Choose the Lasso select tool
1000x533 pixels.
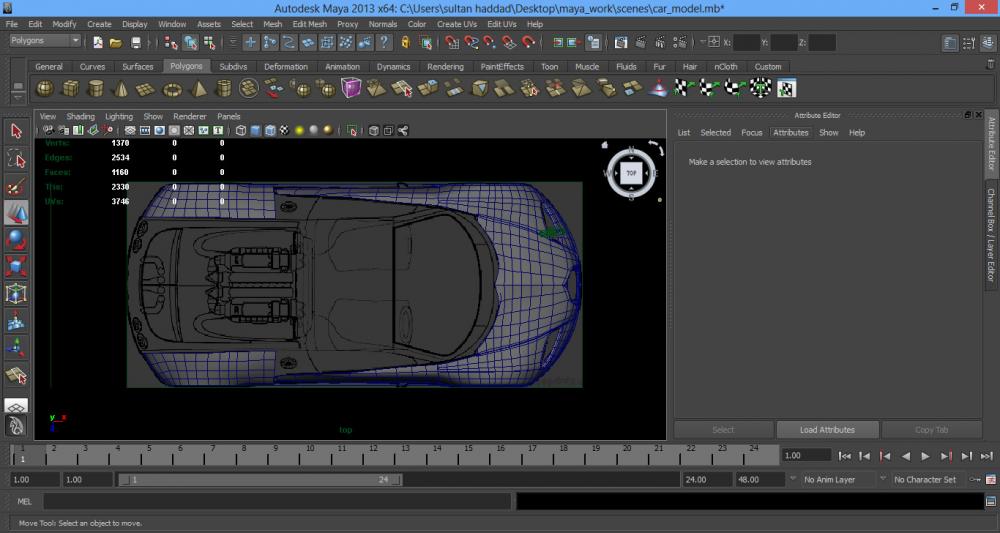click(x=16, y=159)
